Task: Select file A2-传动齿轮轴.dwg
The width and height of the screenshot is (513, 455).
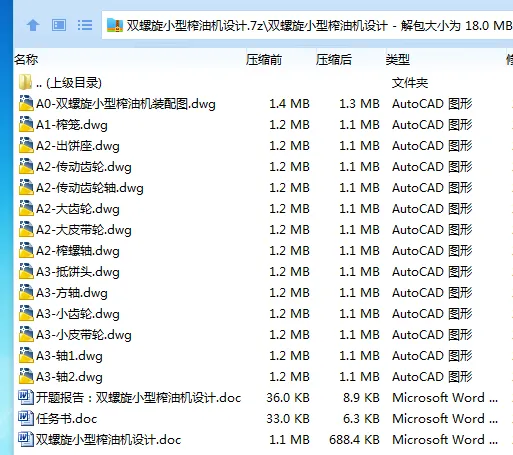Action: pyautogui.click(x=90, y=188)
